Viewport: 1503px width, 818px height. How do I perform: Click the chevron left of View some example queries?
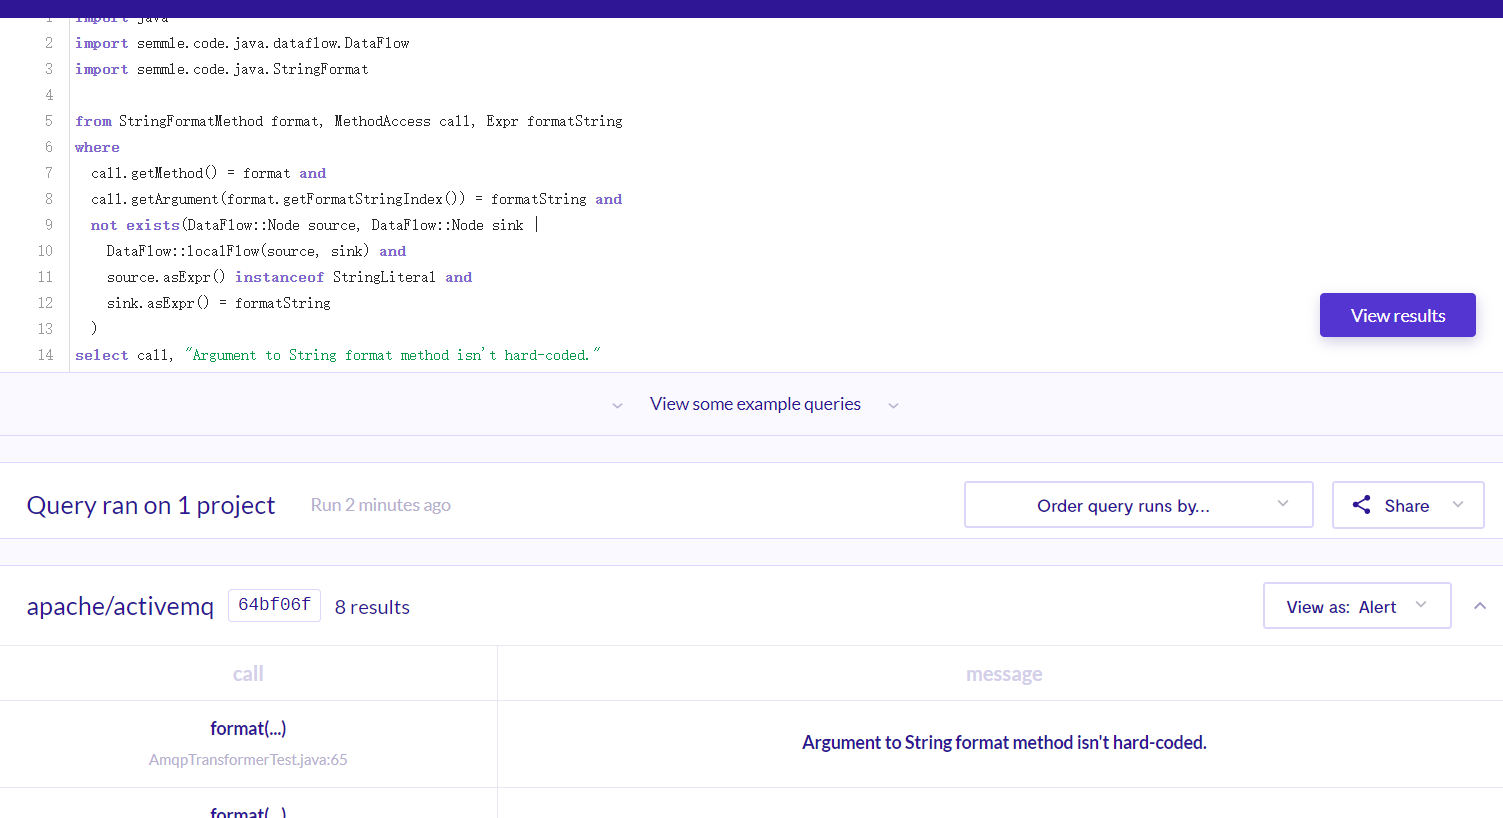pyautogui.click(x=617, y=405)
